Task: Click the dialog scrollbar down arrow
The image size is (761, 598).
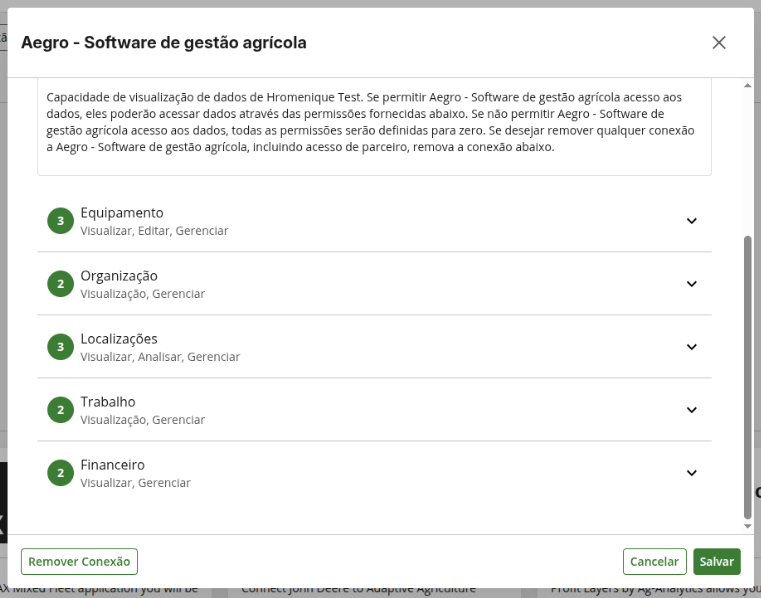Action: pos(747,526)
